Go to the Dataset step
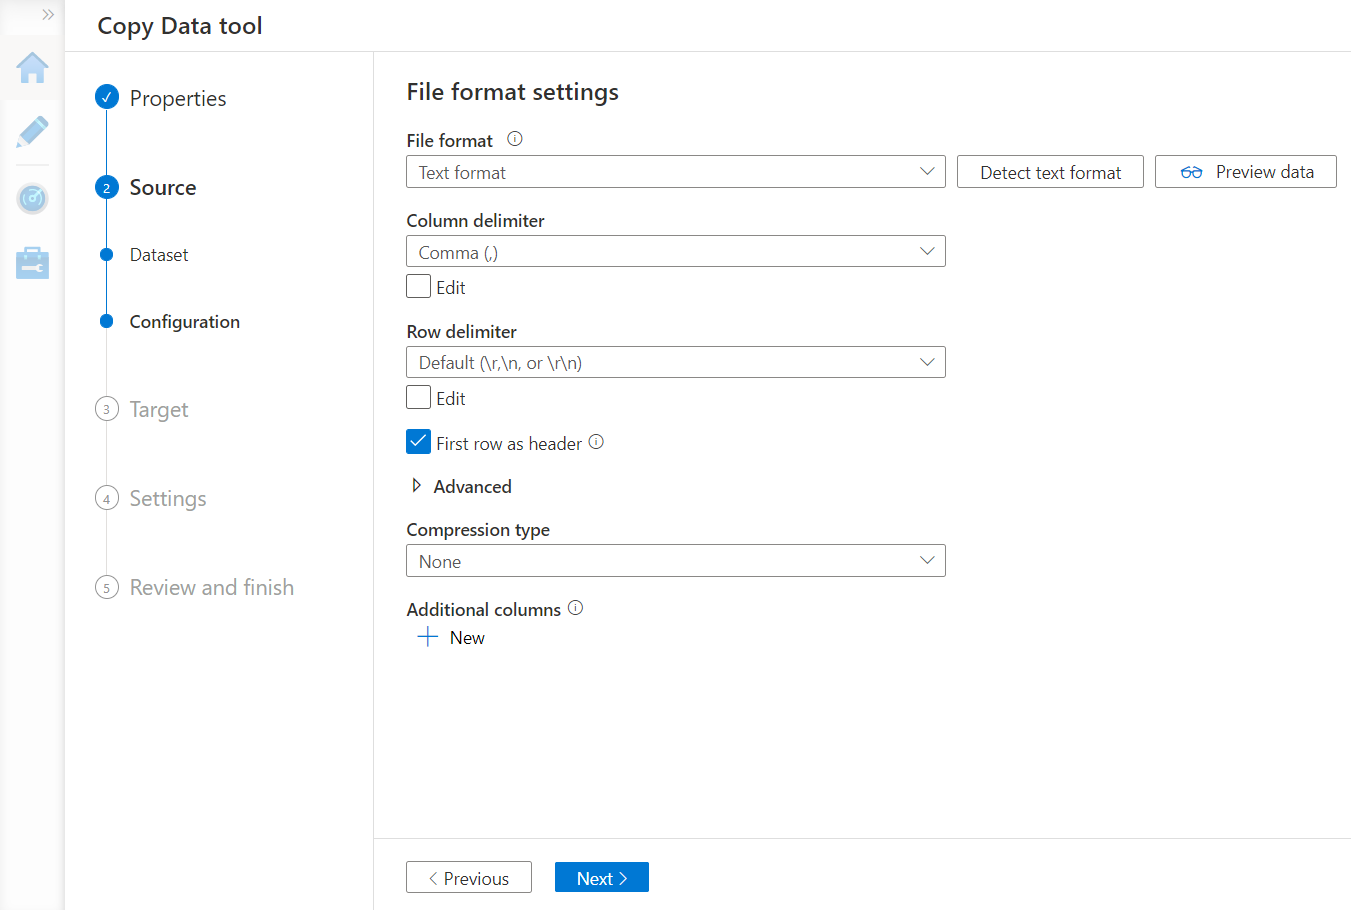The width and height of the screenshot is (1351, 910). coord(159,255)
